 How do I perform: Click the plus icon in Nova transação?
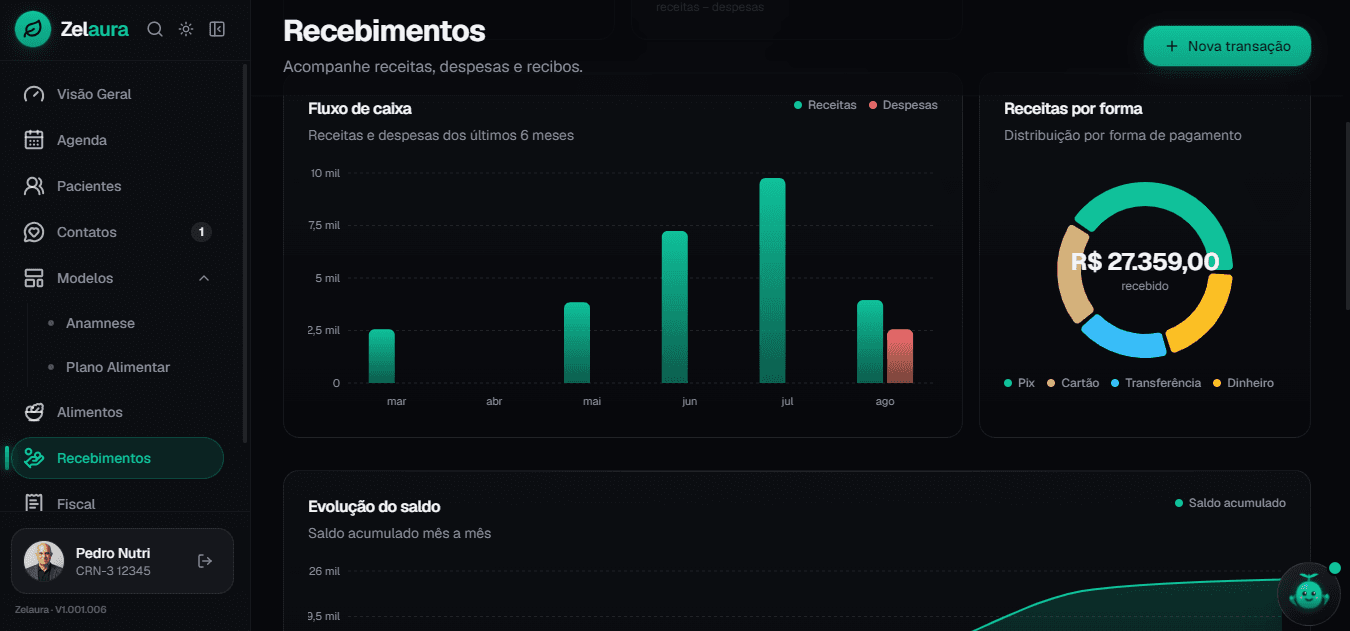1172,46
